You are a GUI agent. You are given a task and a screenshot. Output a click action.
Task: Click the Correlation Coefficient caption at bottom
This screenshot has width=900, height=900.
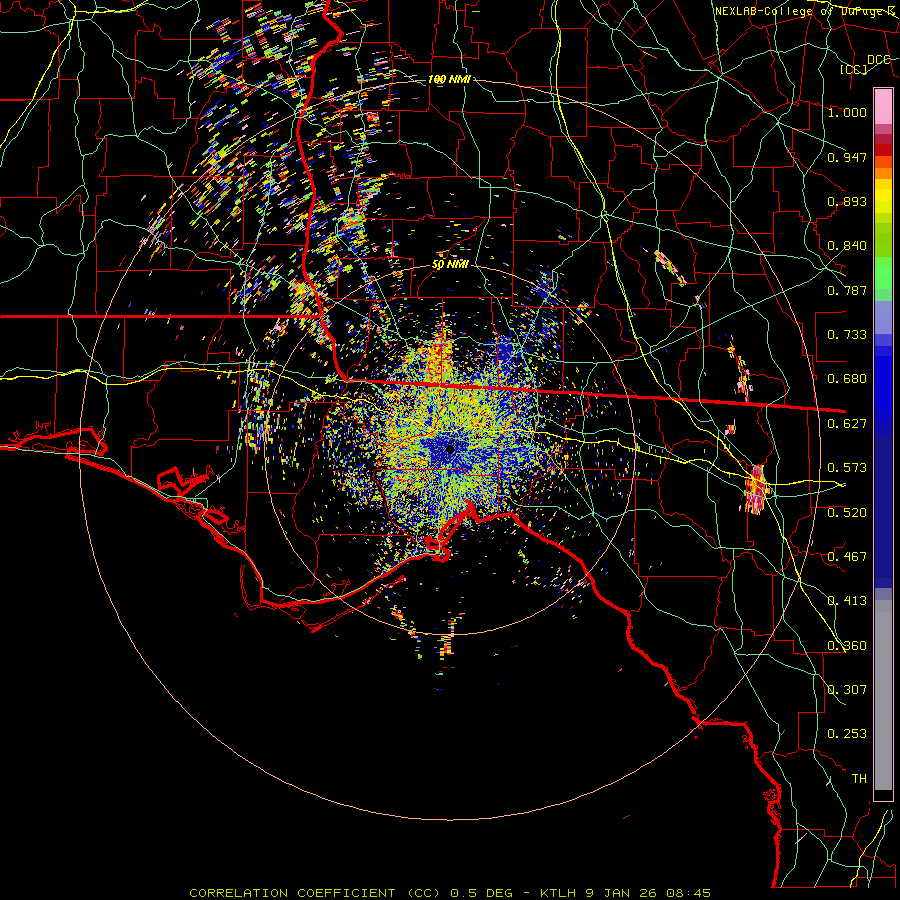pyautogui.click(x=450, y=893)
